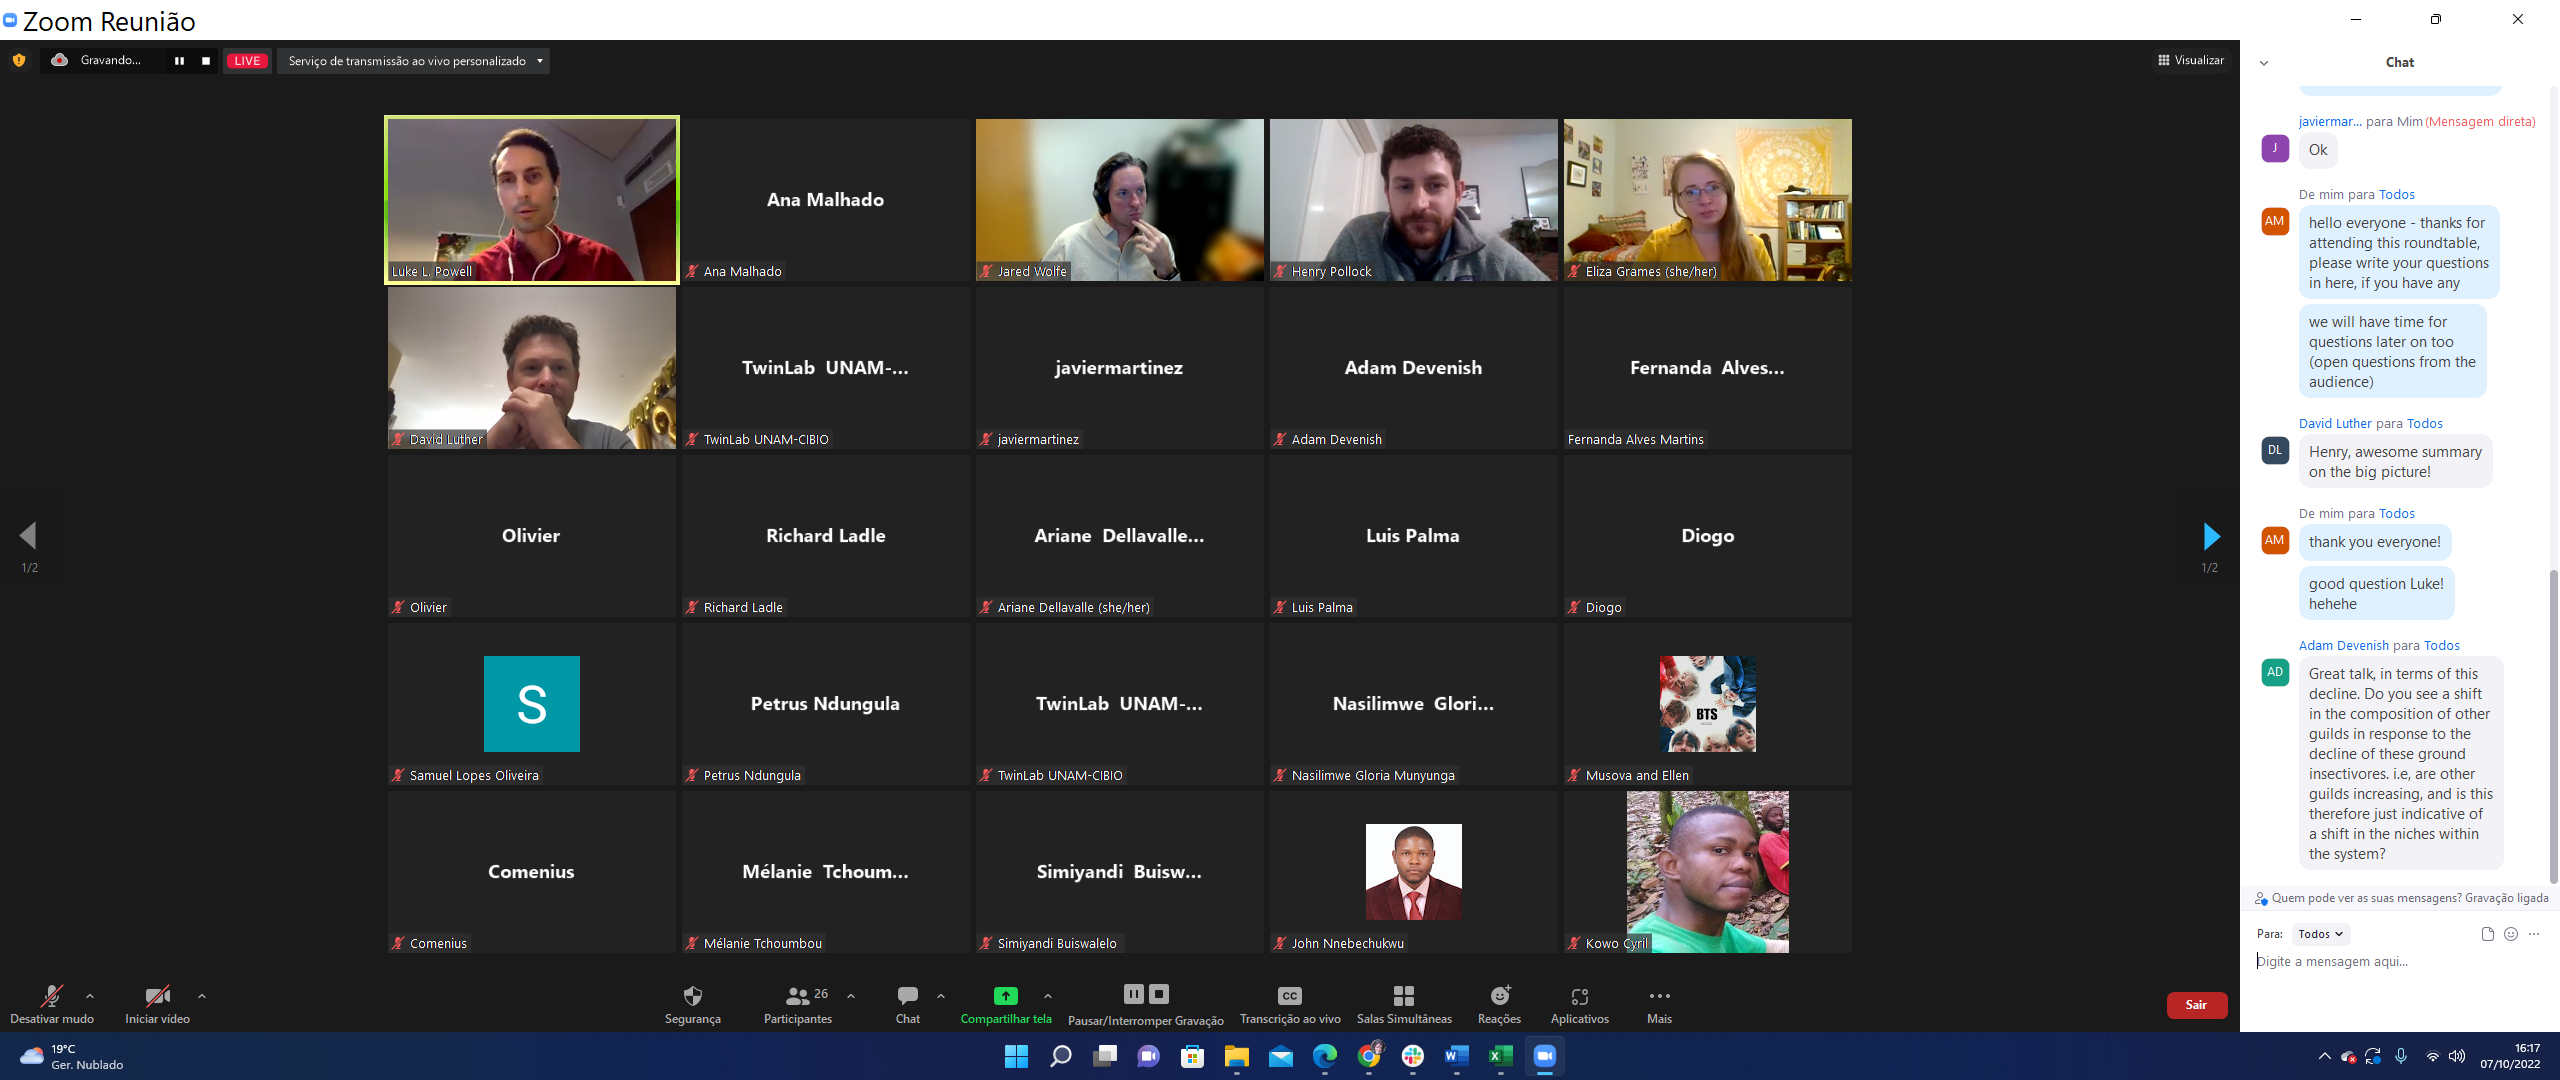Open the Visualizar view options
This screenshot has height=1080, width=2560.
click(2191, 60)
